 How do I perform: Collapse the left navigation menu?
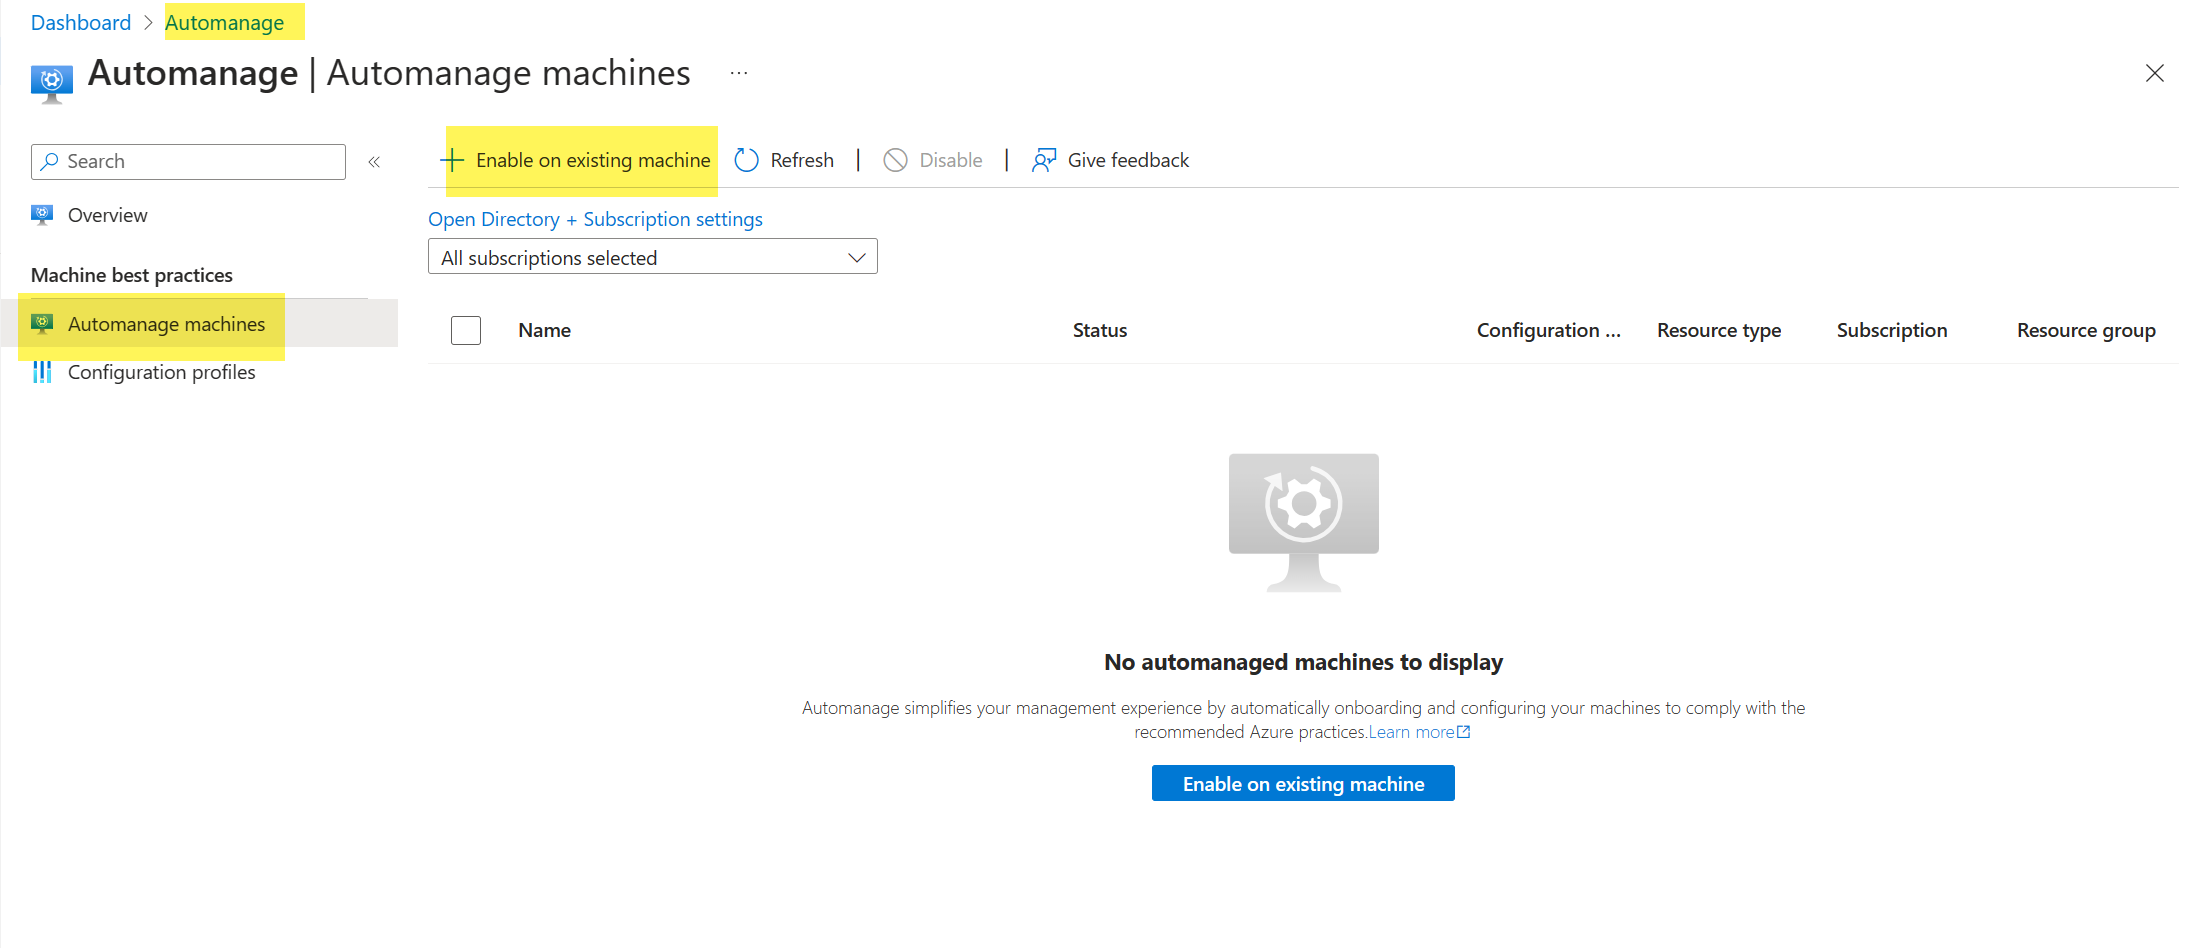[x=374, y=162]
